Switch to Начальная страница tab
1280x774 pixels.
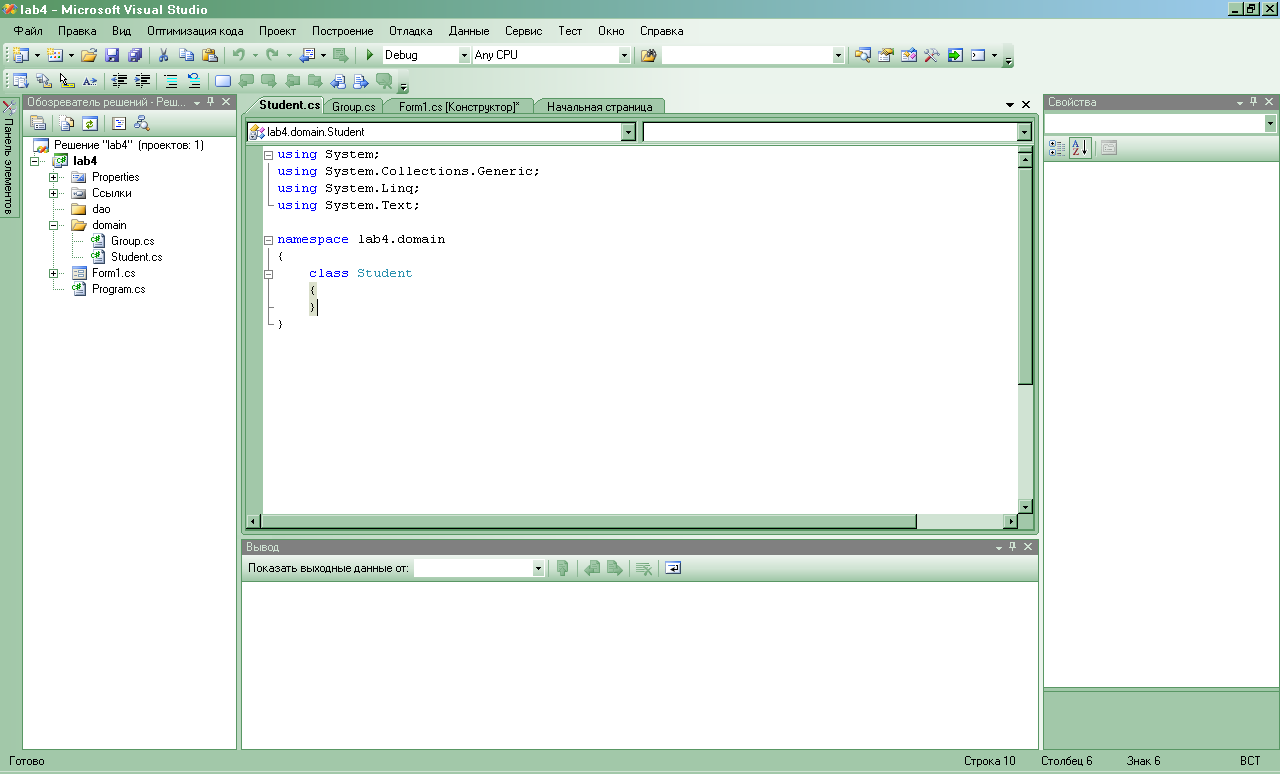click(x=599, y=106)
